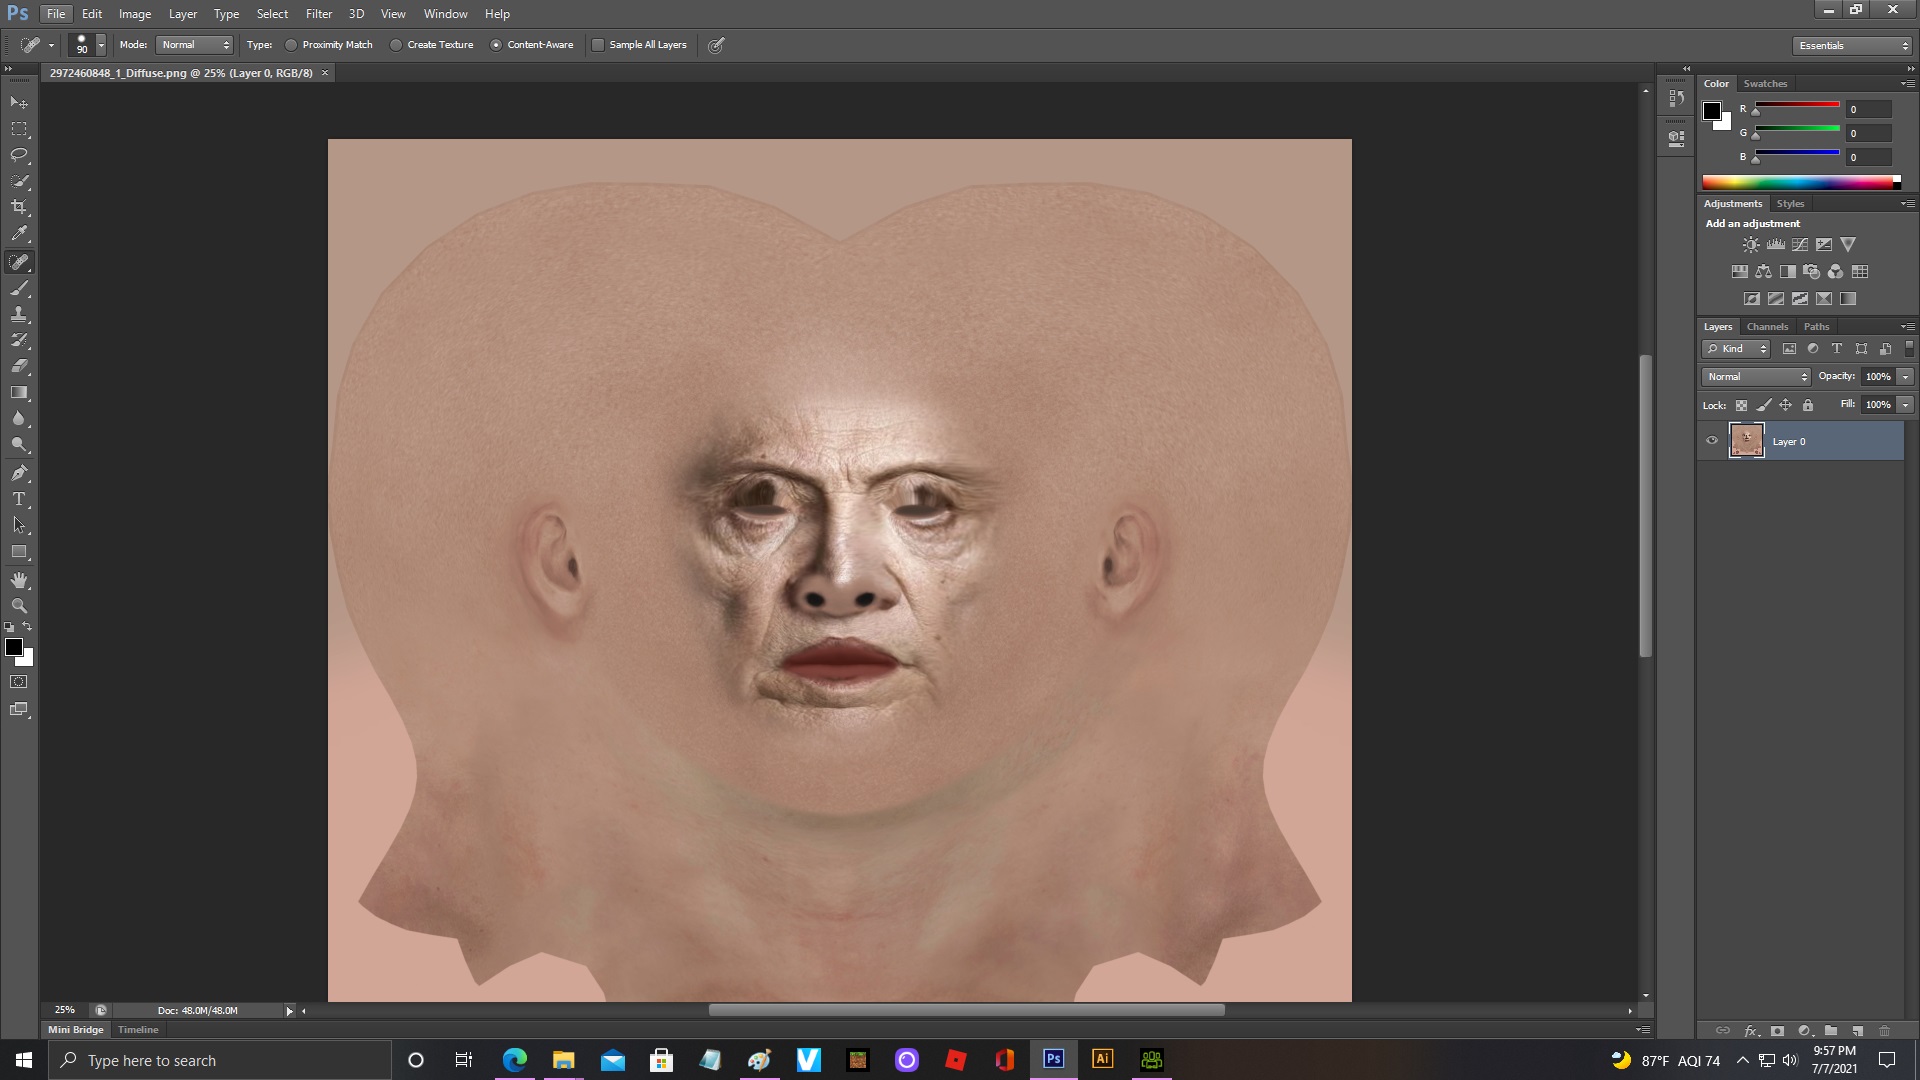This screenshot has height=1080, width=1920.
Task: Add a Vibrance adjustment
Action: coord(1848,245)
